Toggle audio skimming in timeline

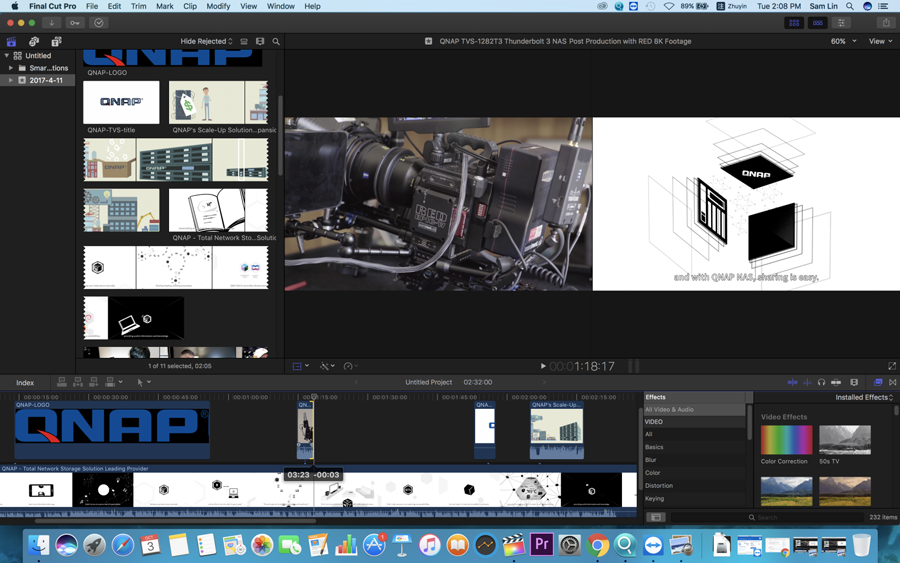pyautogui.click(x=807, y=382)
